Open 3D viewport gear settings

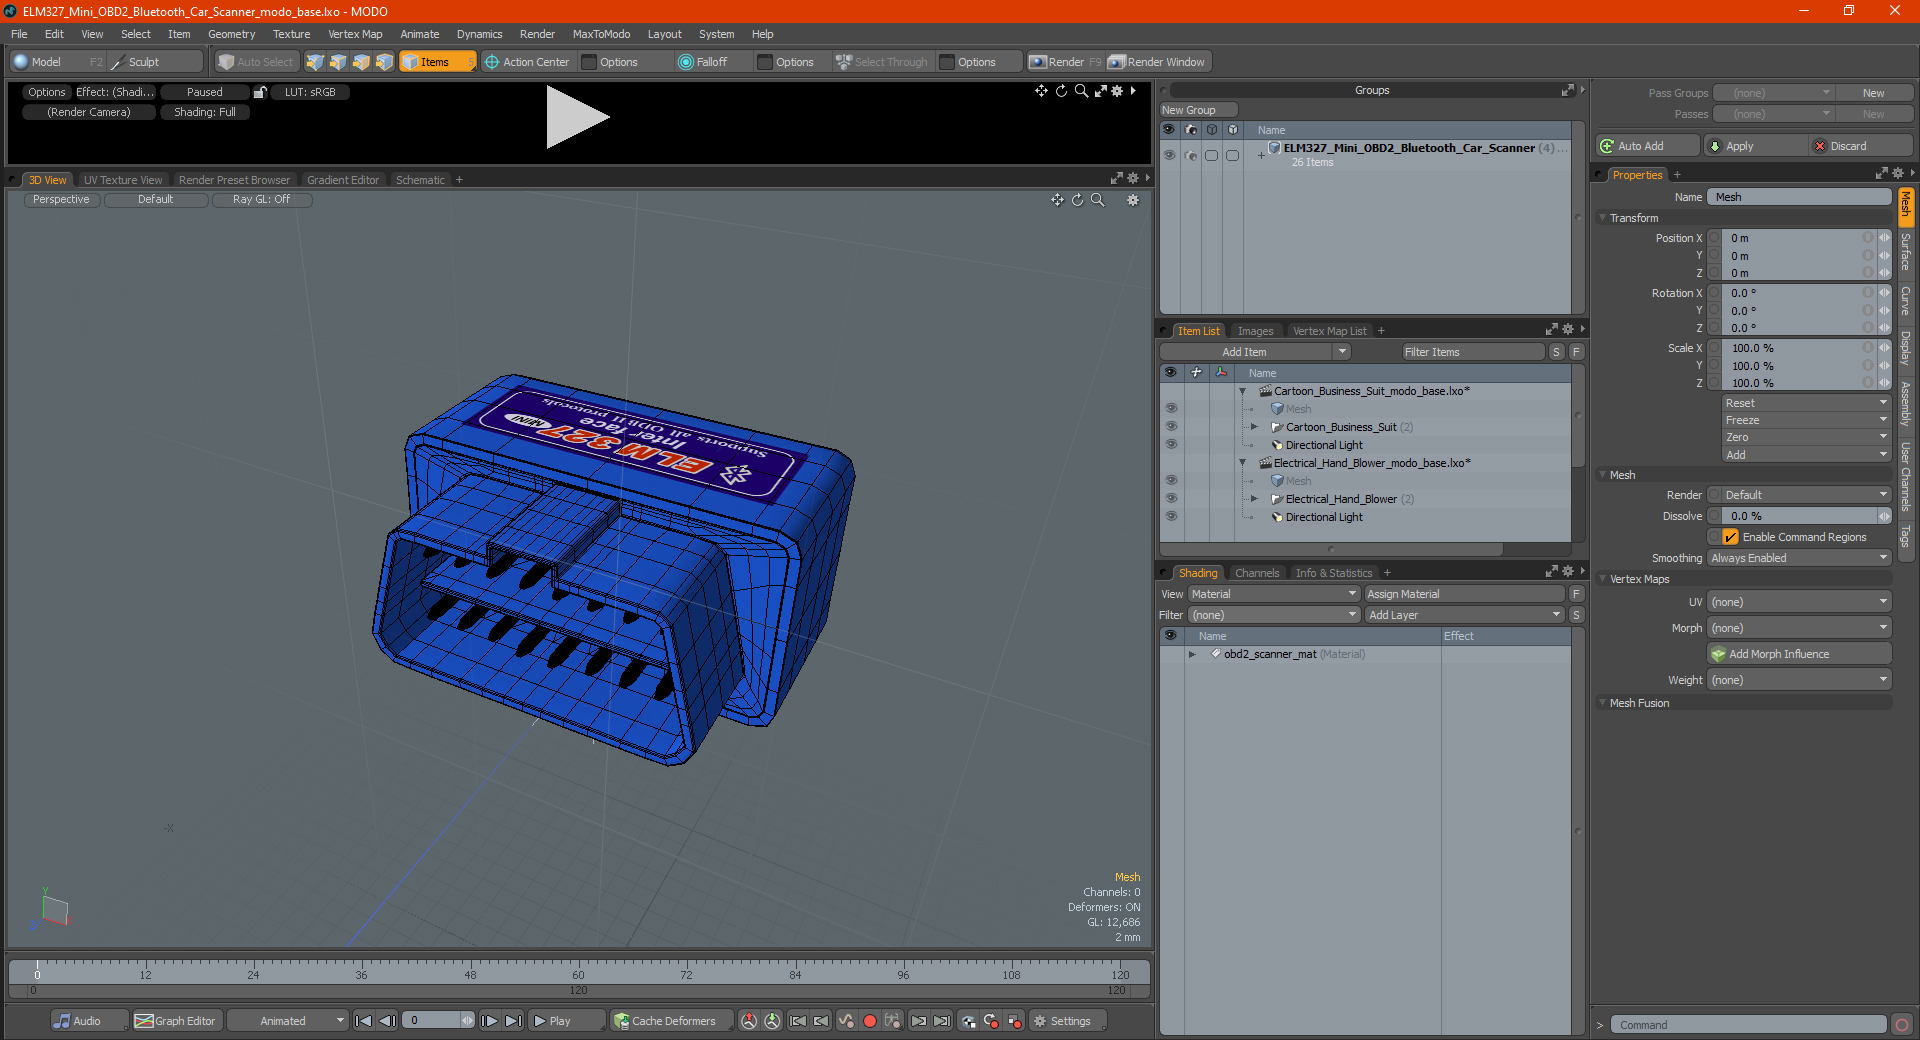tap(1133, 200)
